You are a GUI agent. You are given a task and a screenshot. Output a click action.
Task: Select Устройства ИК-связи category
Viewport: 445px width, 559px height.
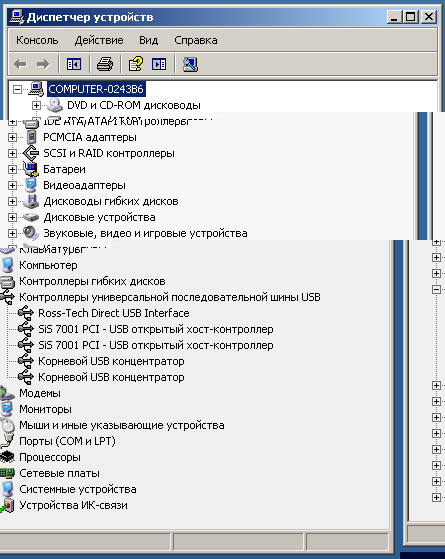pos(73,506)
